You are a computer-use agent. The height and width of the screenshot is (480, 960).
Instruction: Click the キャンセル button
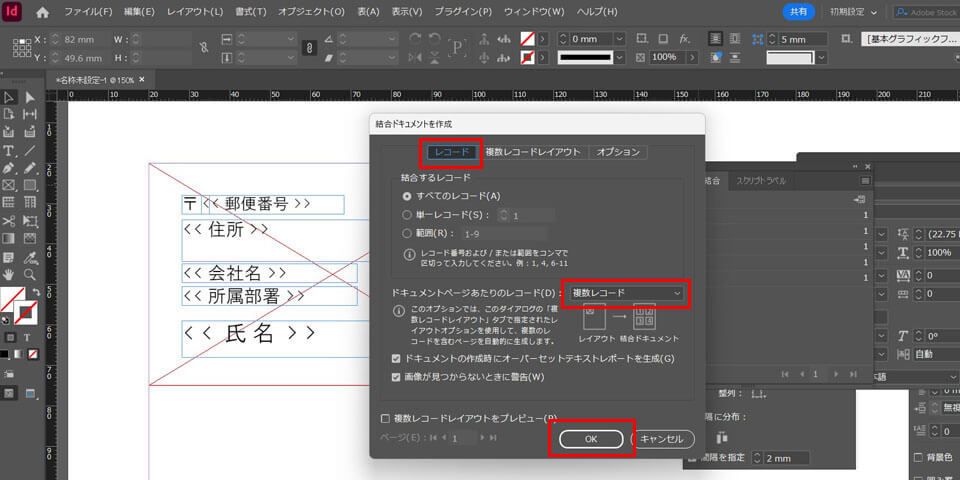point(662,439)
